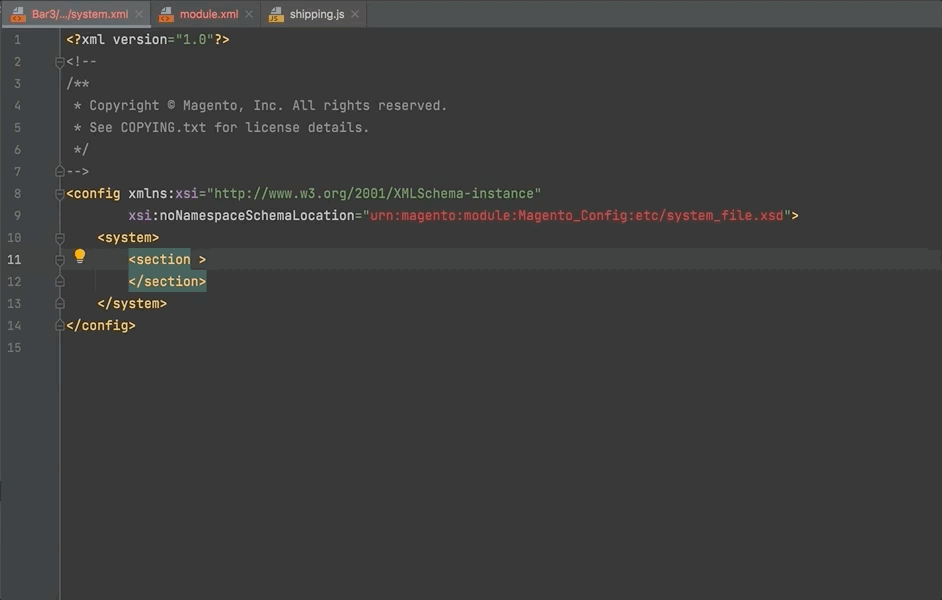Collapse the comment block at line 2
942x600 pixels.
click(x=60, y=62)
